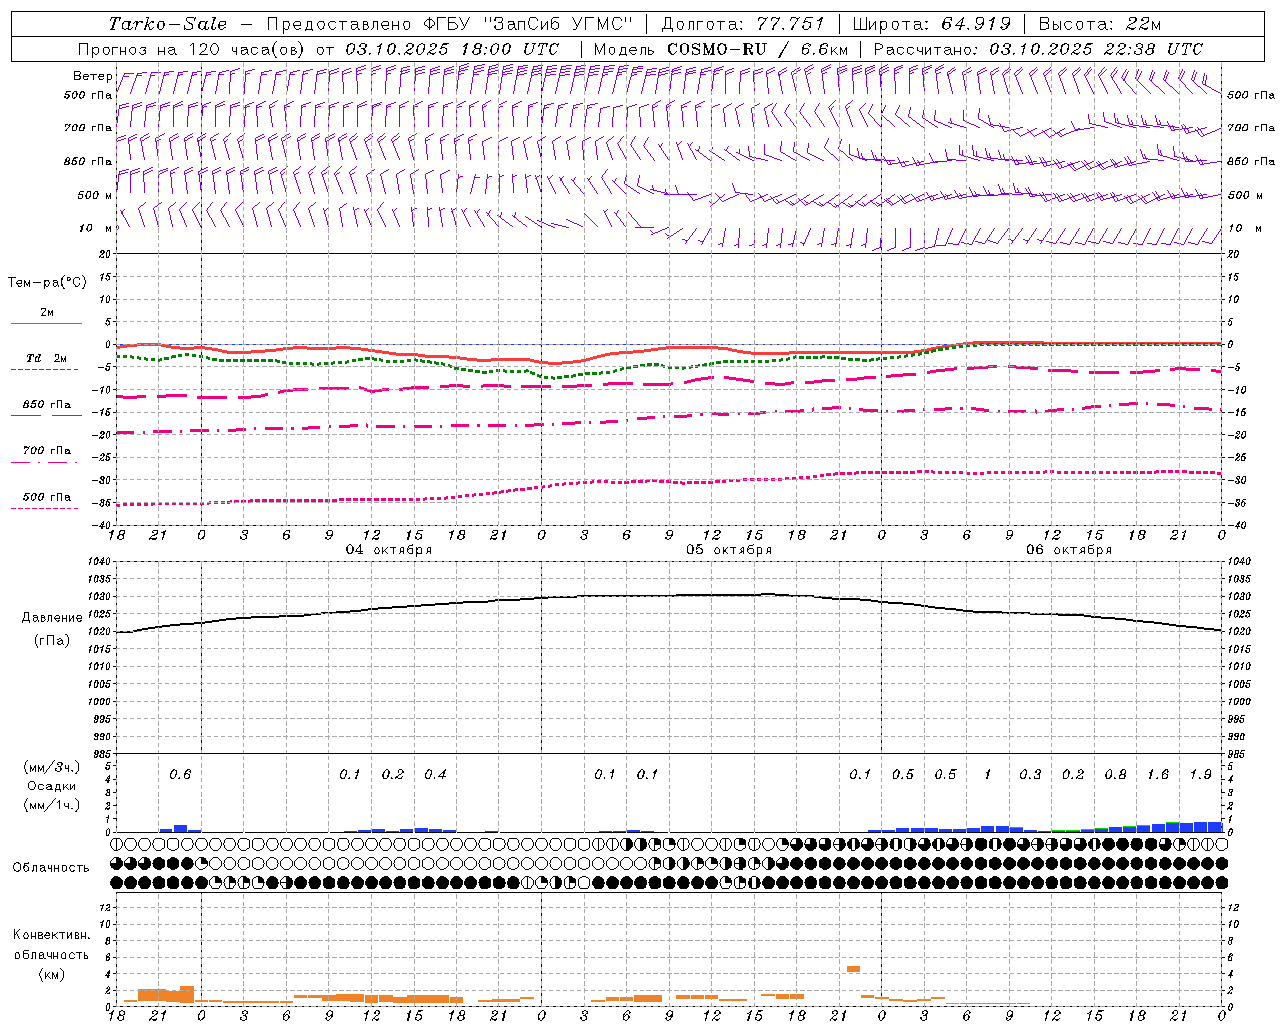Image resolution: width=1280 pixels, height=1024 pixels.
Task: Click the date label 05 октября
Action: point(729,550)
